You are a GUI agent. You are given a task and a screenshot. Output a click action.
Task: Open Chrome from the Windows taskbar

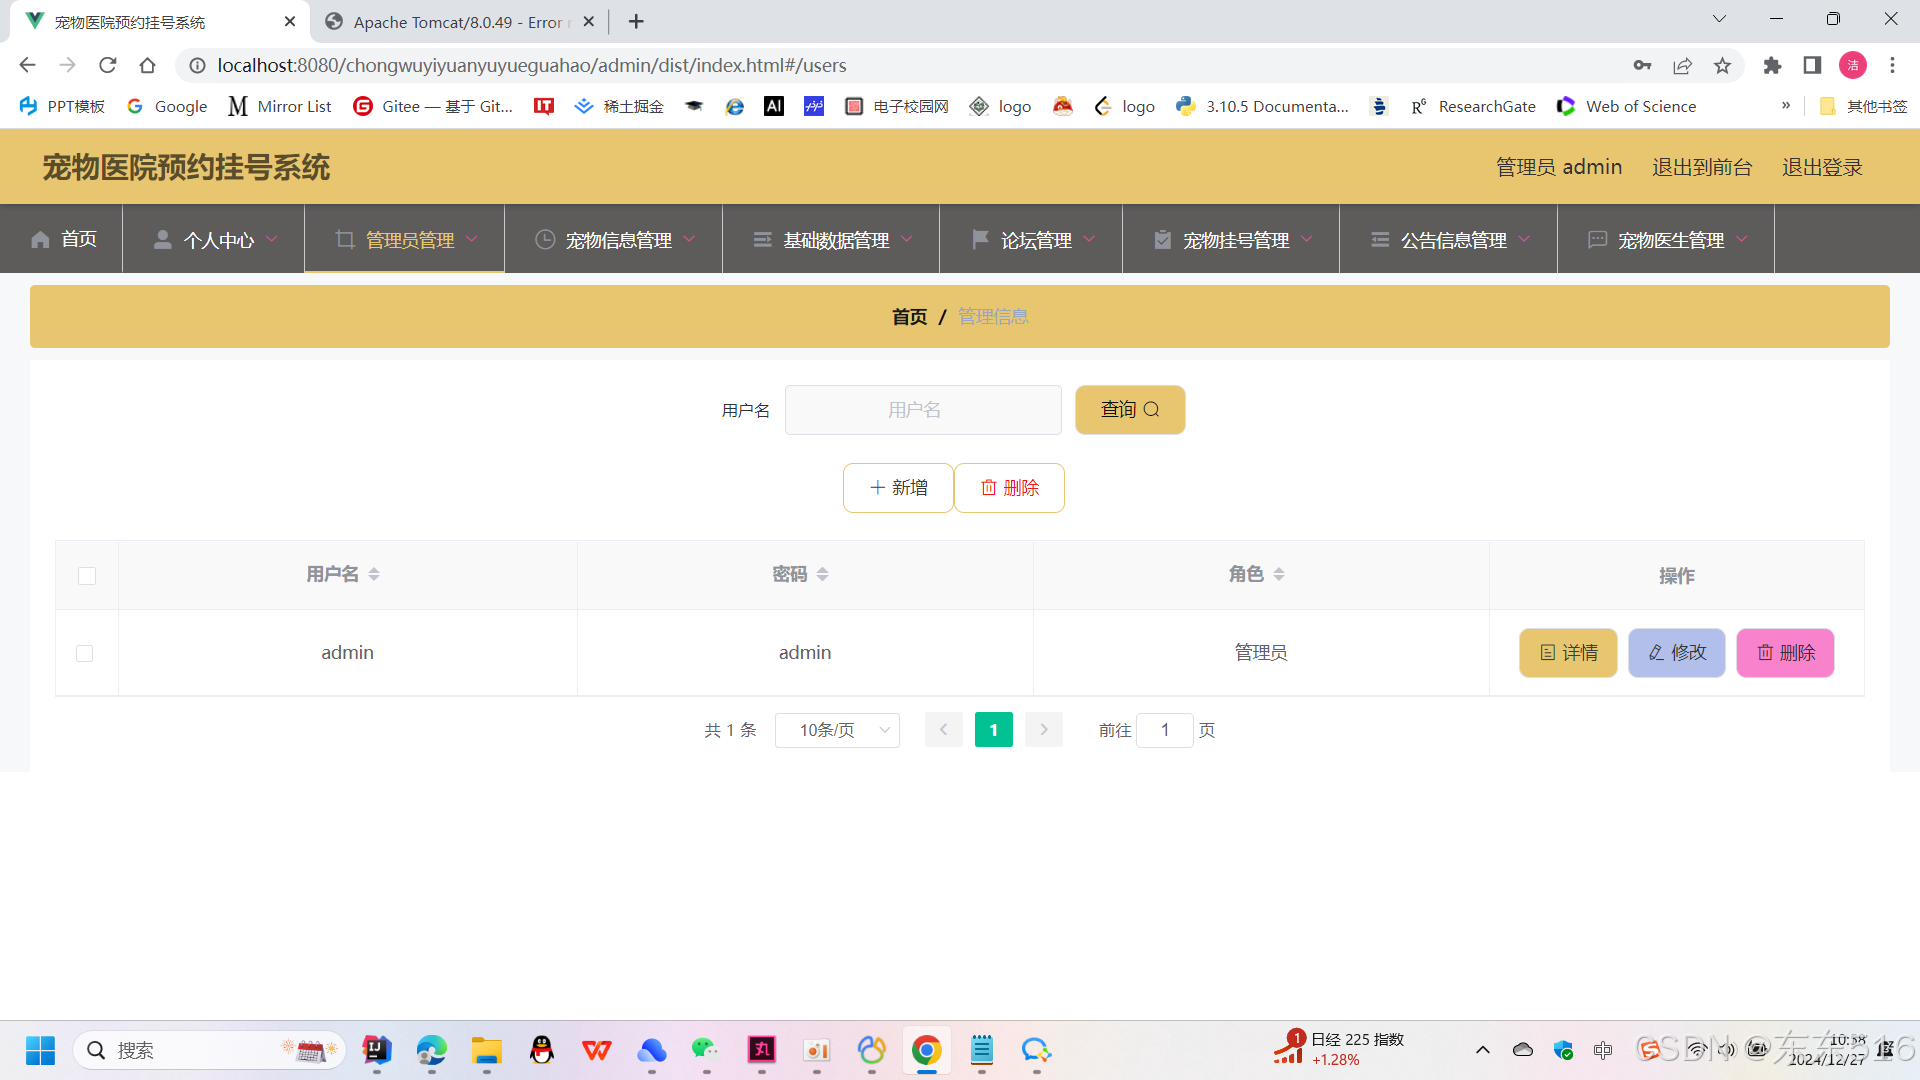926,1050
